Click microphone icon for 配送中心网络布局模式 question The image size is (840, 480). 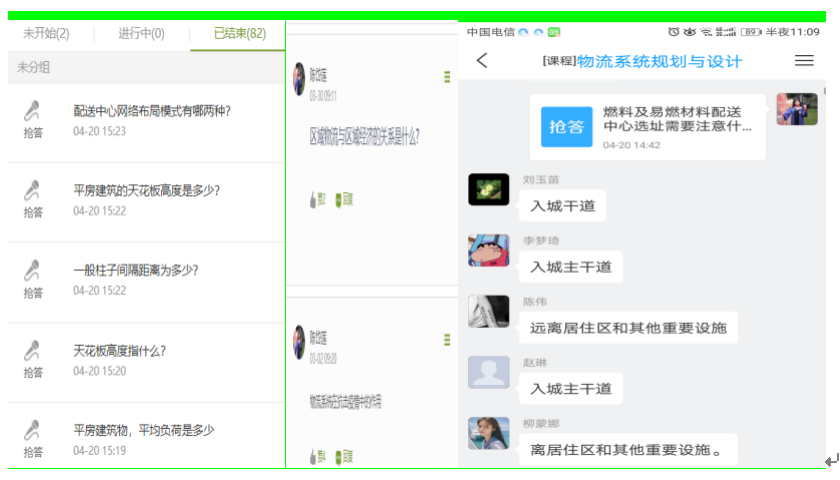pos(34,110)
